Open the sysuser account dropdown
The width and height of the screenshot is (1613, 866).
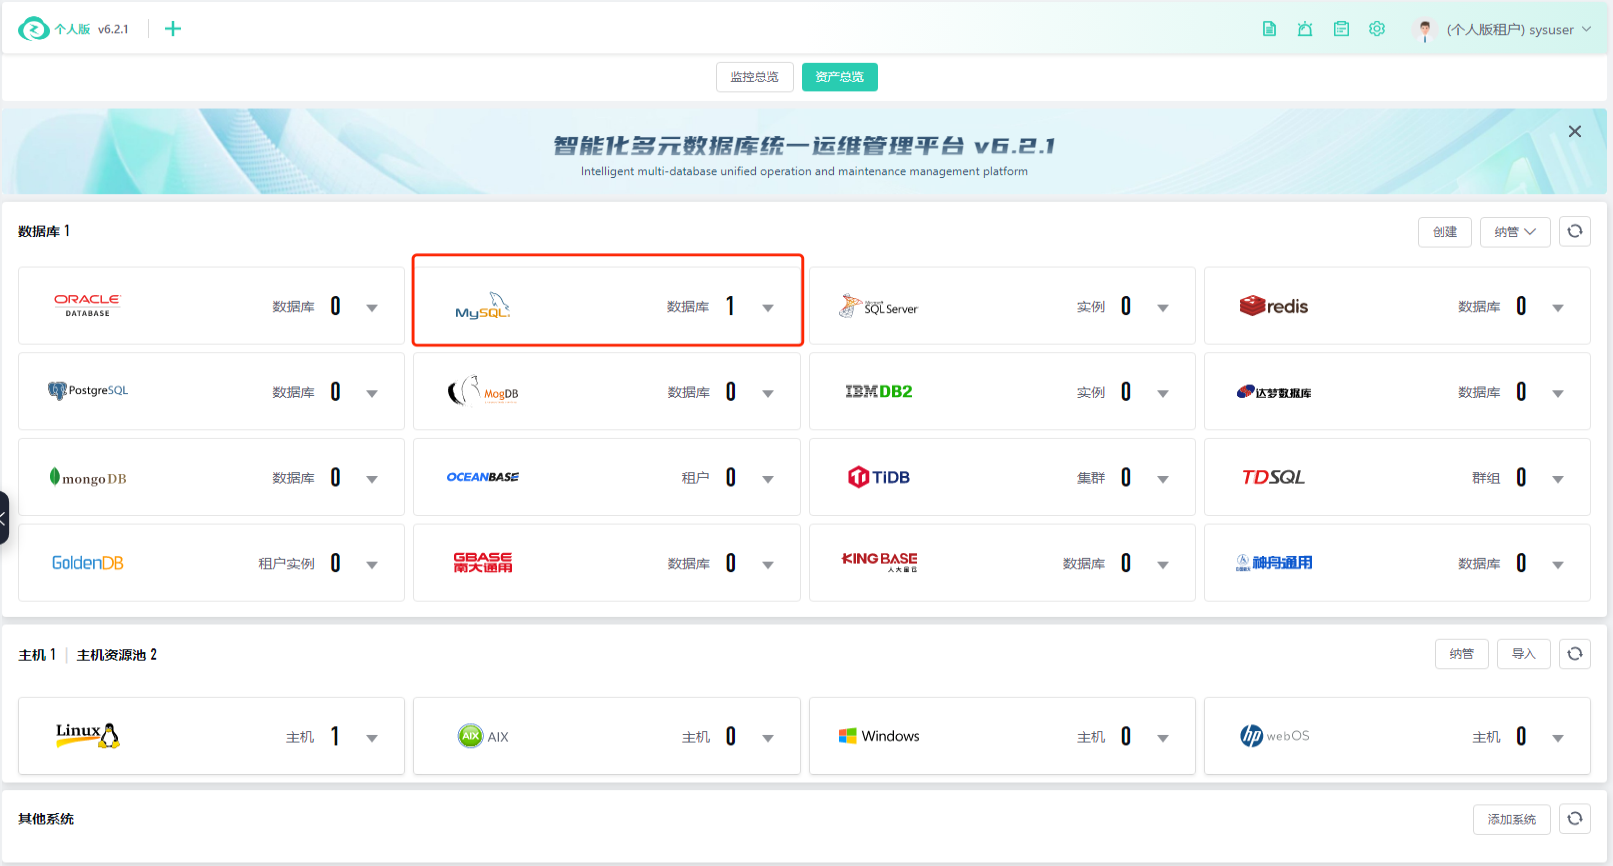(x=1519, y=30)
